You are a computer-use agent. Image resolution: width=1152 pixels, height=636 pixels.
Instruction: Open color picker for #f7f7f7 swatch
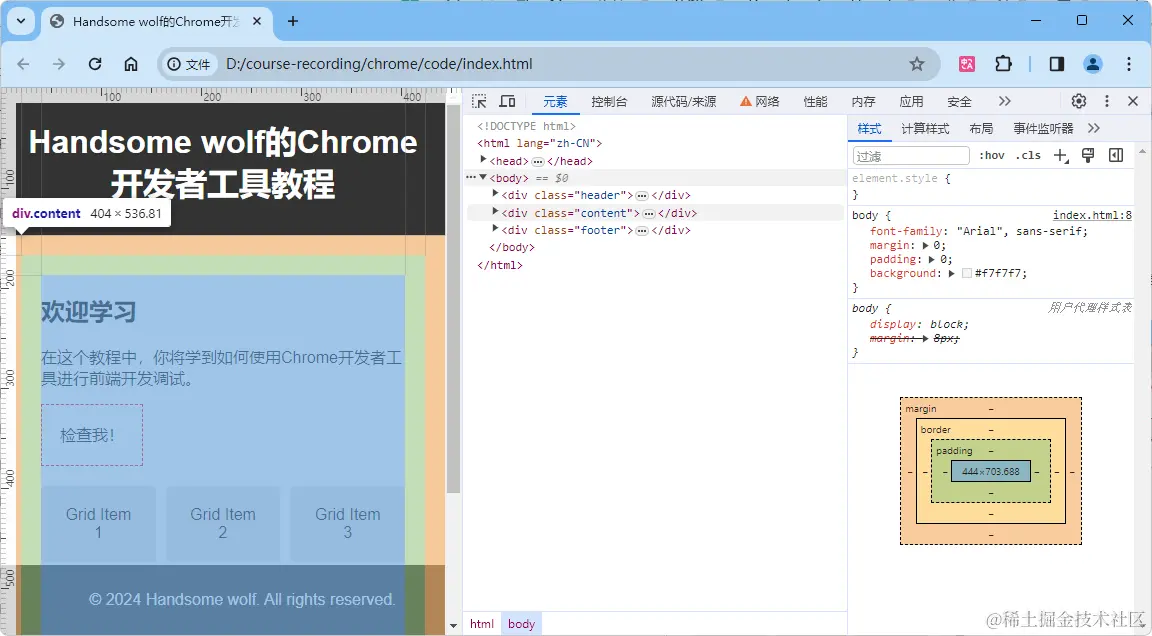pyautogui.click(x=967, y=273)
